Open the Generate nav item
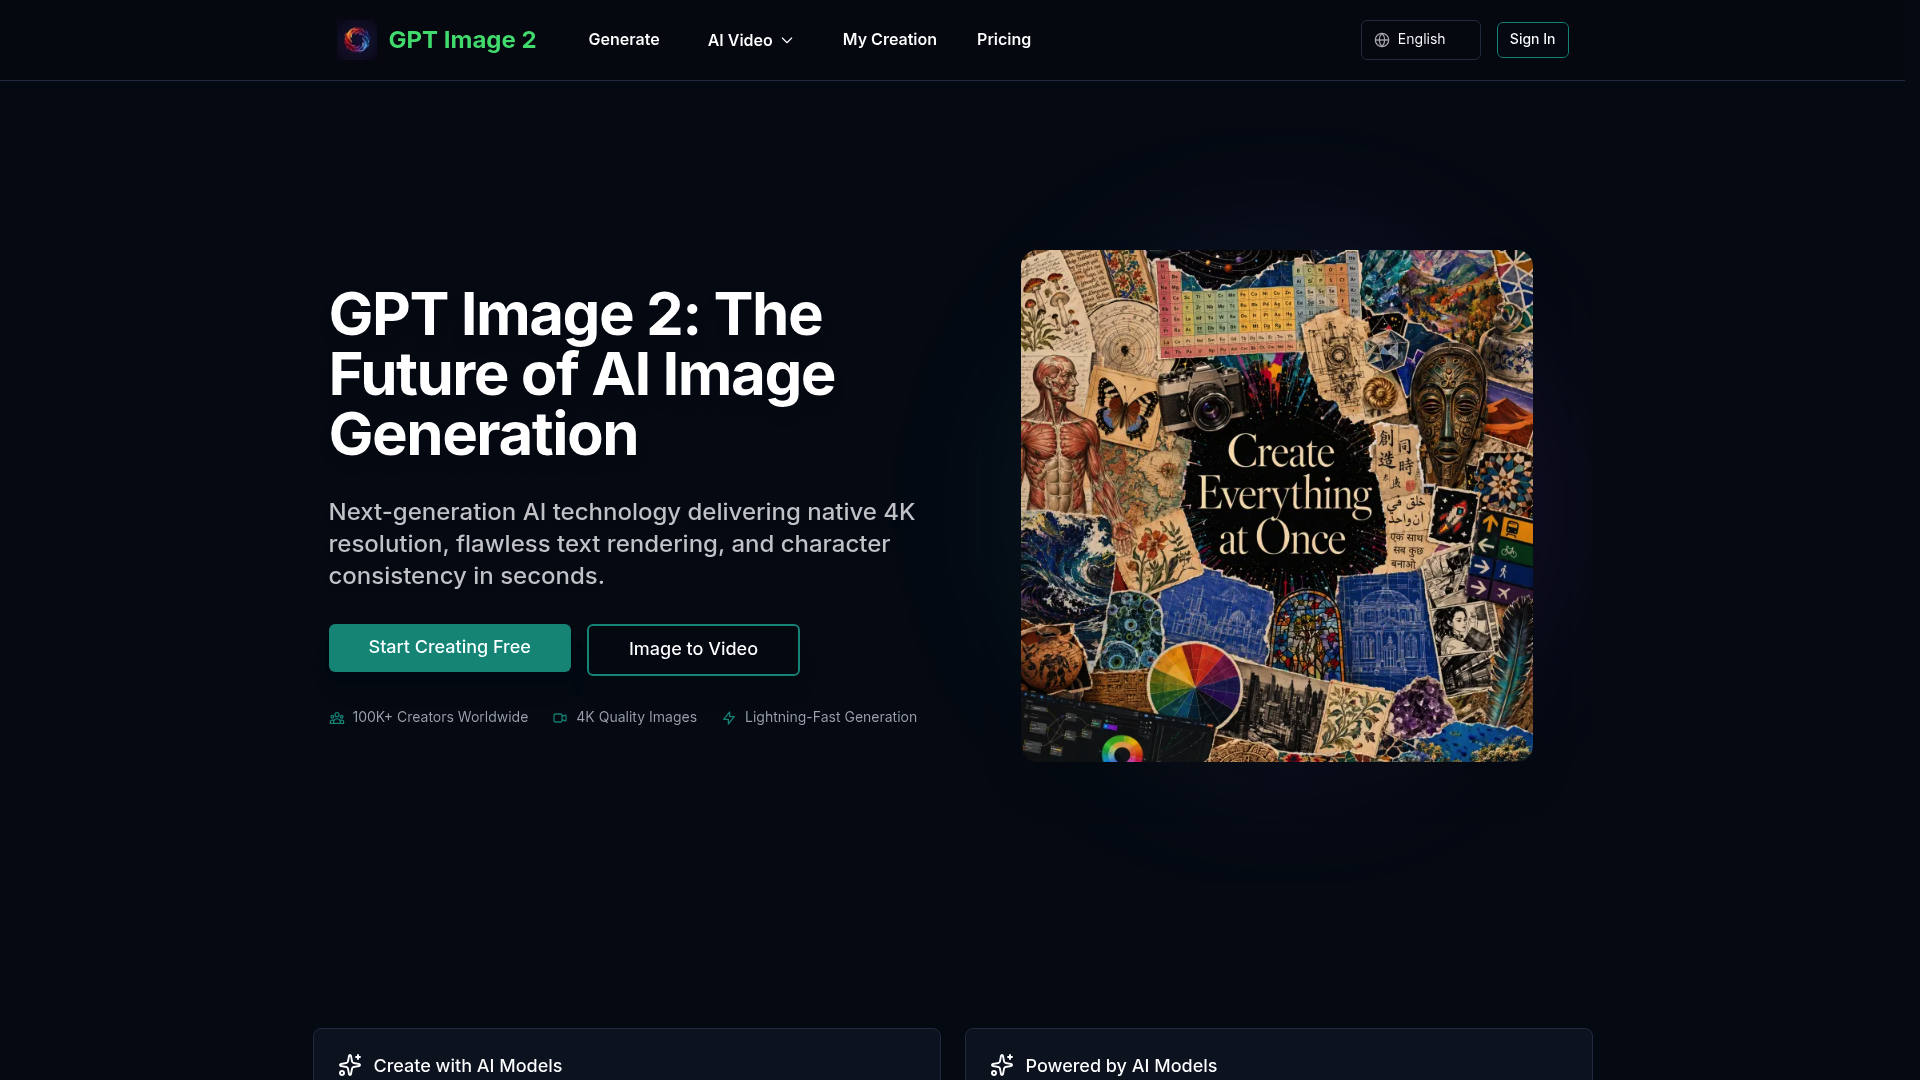Viewport: 1920px width, 1080px height. (x=624, y=40)
